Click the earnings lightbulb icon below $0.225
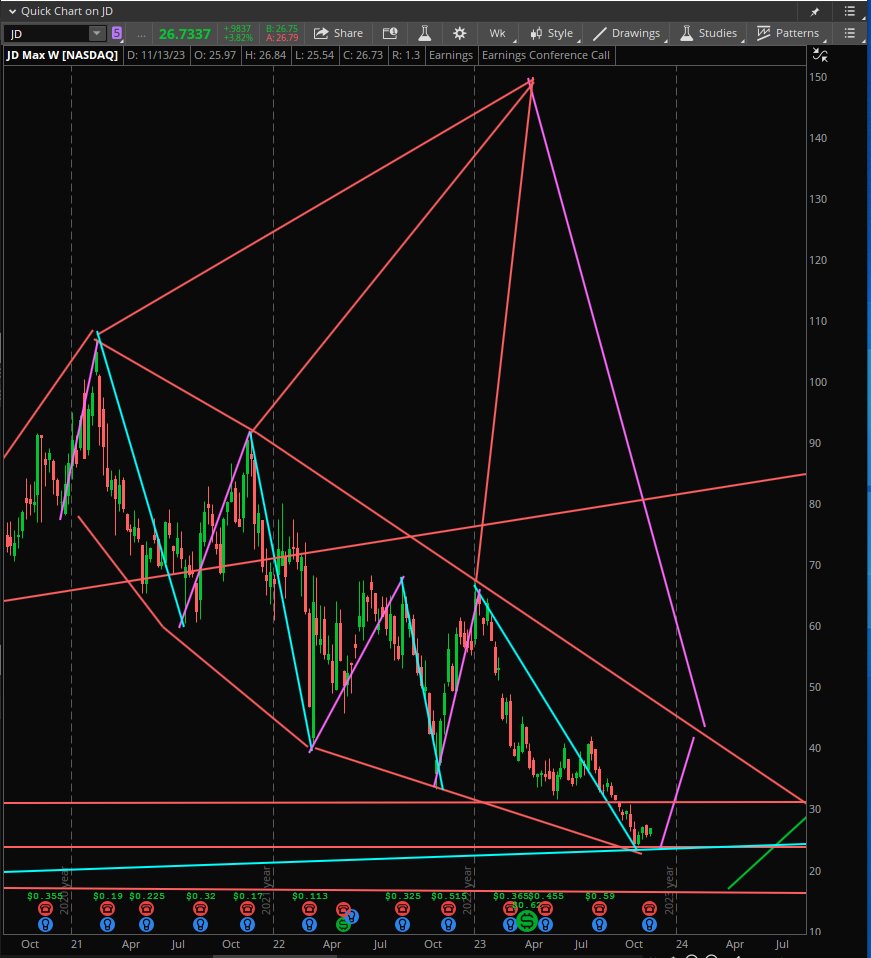 [146, 924]
